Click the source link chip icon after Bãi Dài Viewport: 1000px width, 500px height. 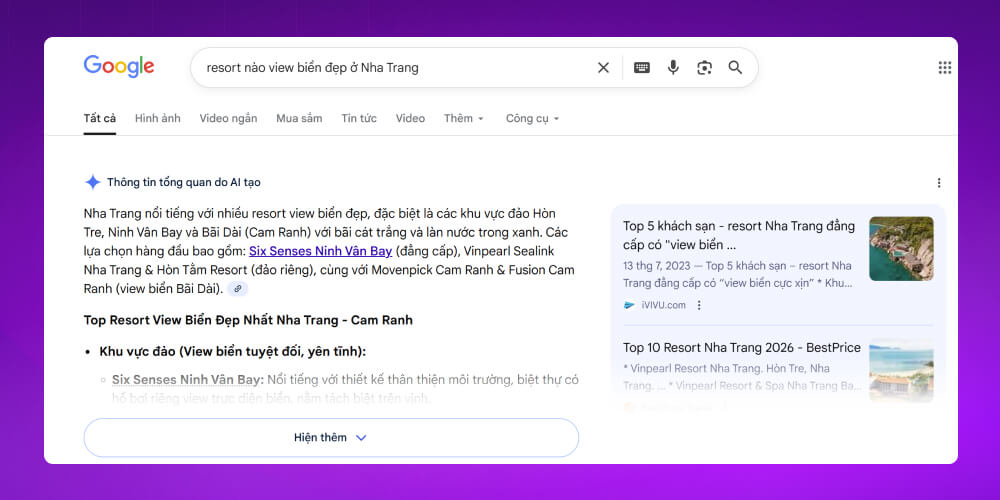tap(237, 289)
